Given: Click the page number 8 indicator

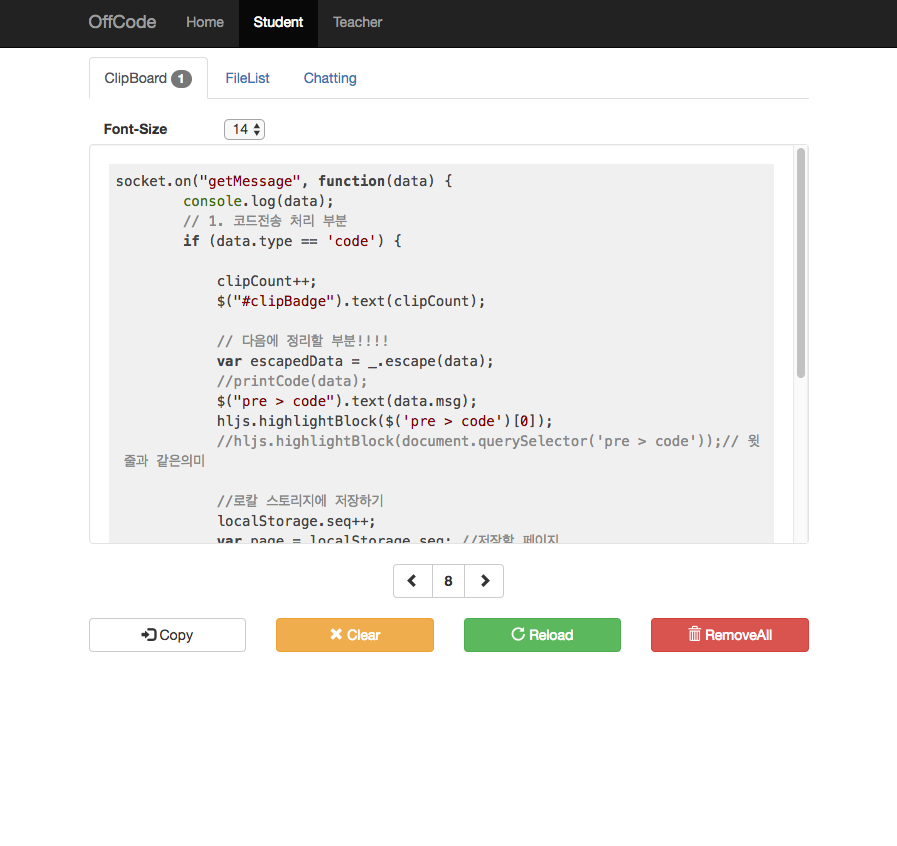Looking at the screenshot, I should [448, 581].
